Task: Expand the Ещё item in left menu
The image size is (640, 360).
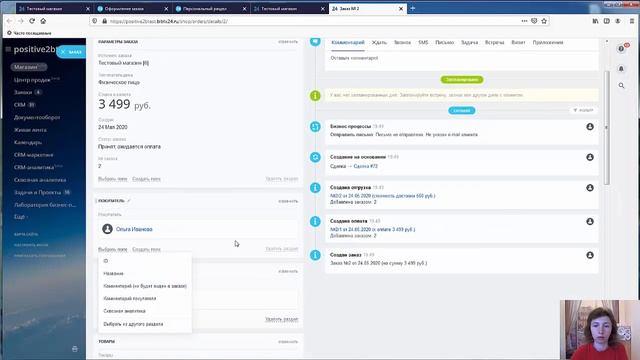Action: coord(21,216)
